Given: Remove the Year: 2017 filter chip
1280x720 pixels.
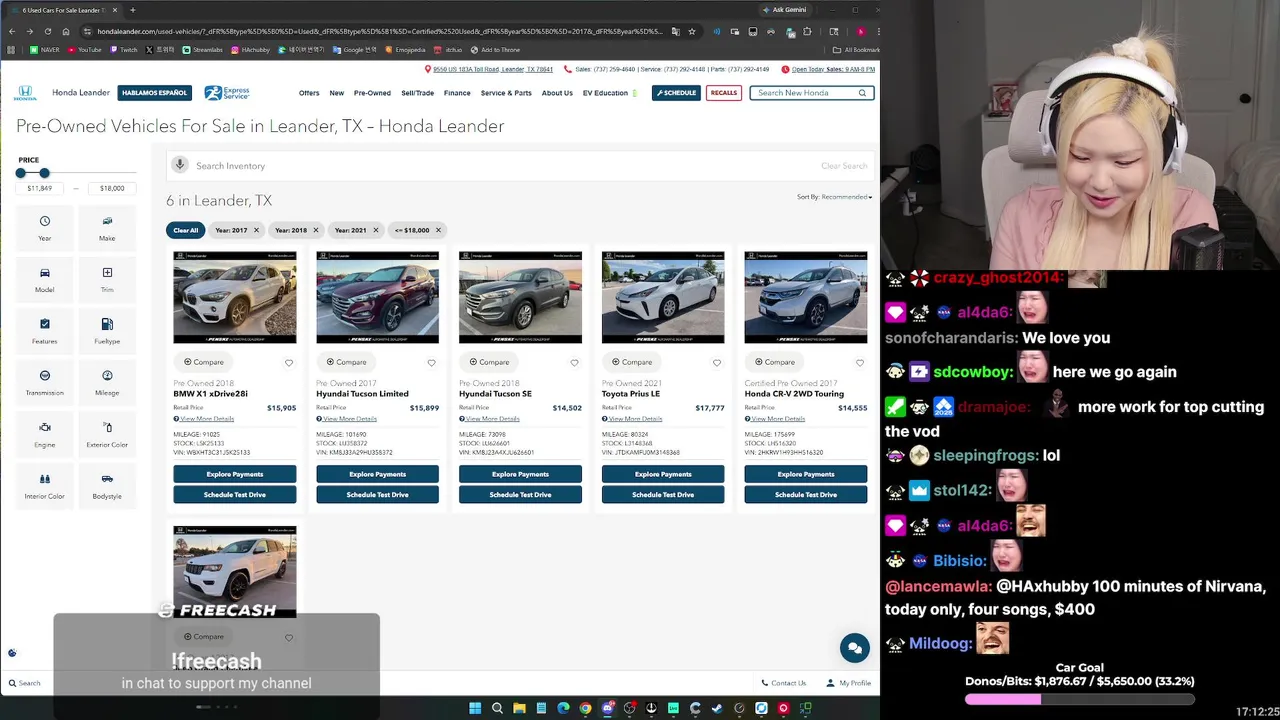Looking at the screenshot, I should [256, 230].
